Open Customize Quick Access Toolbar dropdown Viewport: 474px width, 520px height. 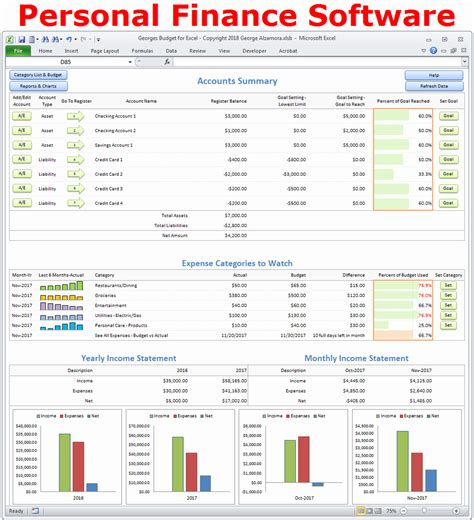(x=98, y=40)
